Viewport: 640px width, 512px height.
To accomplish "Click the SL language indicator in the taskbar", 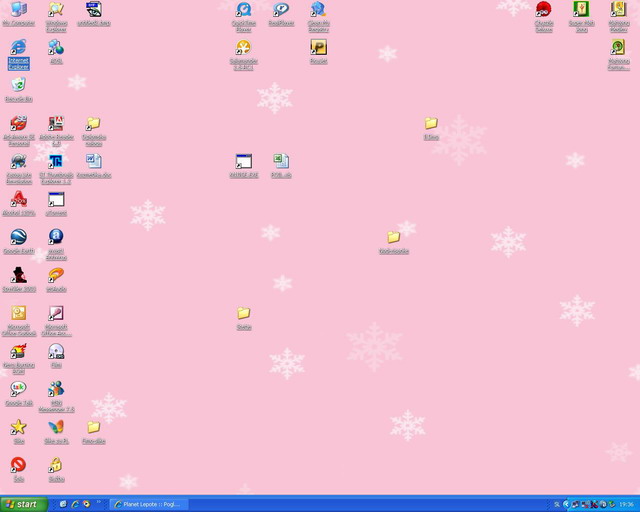I will pos(557,504).
